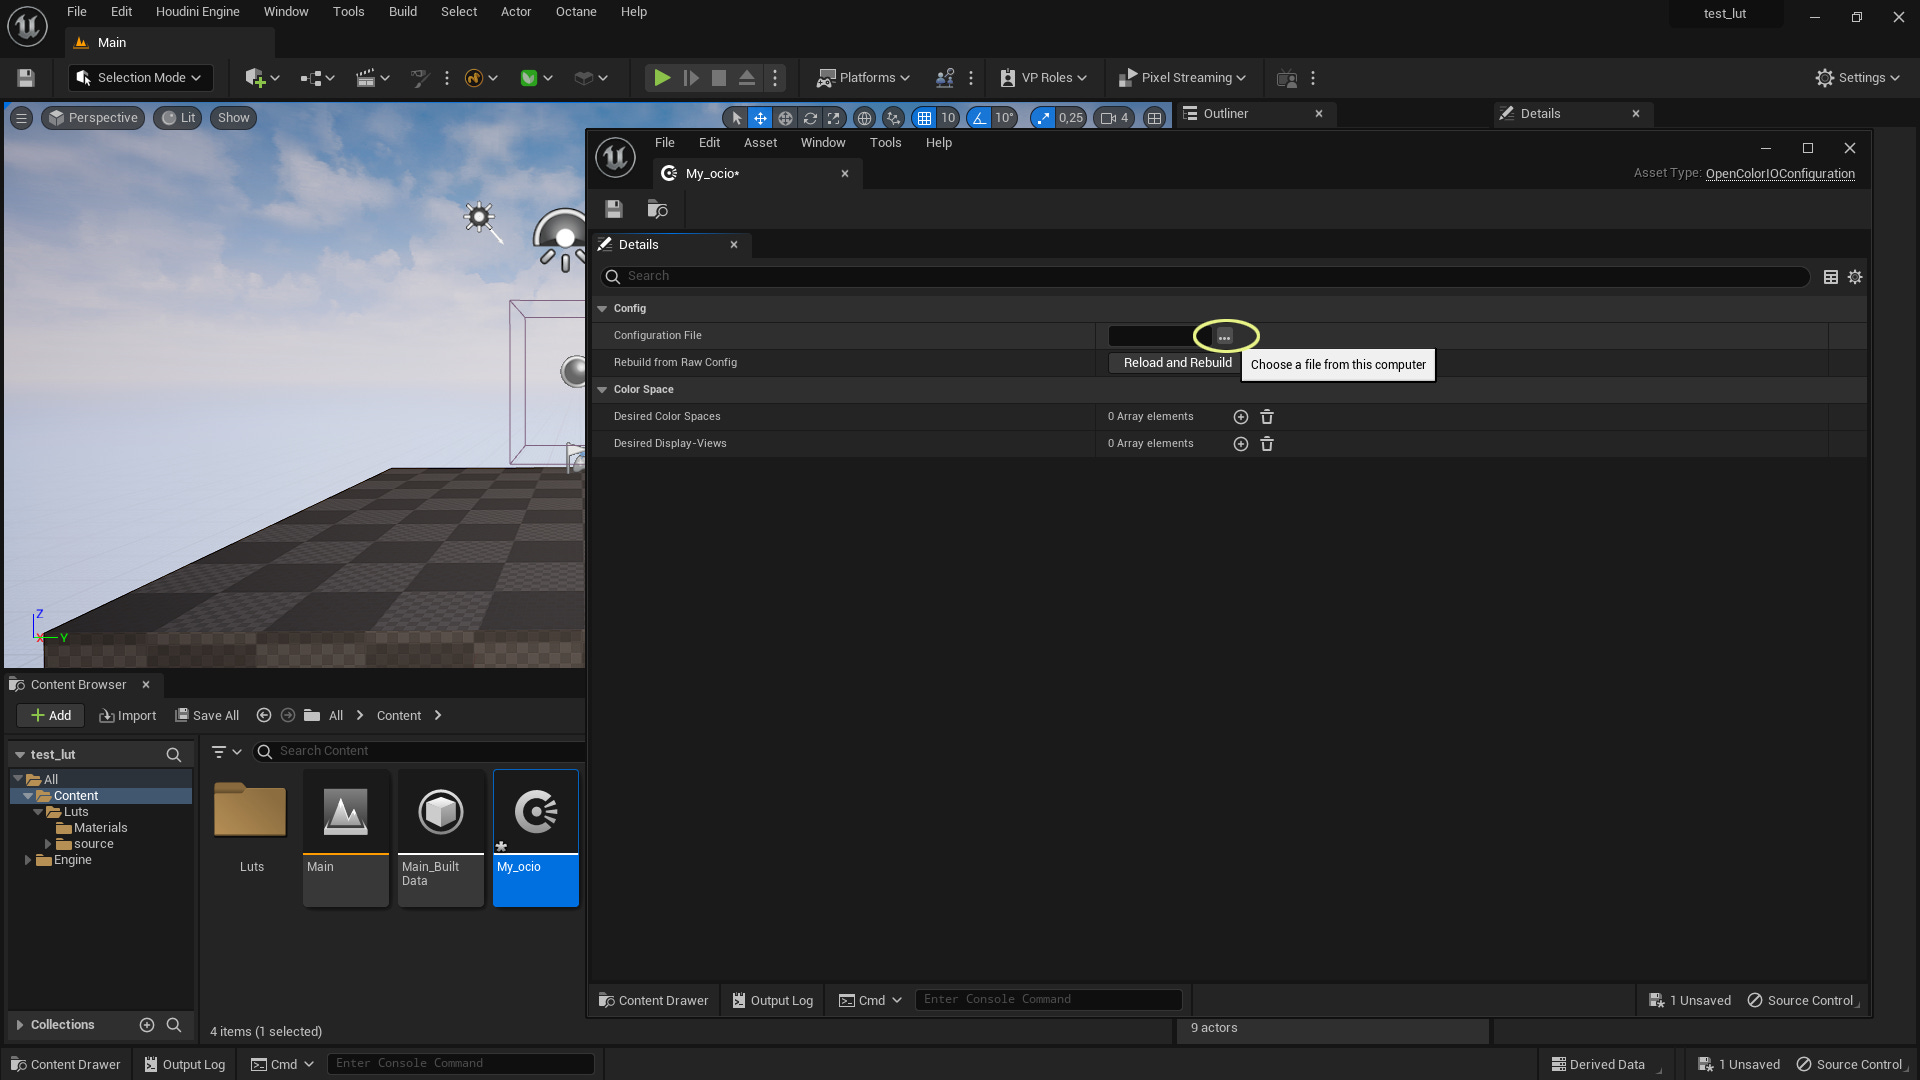Screen dimensions: 1920x1080
Task: Maximize or restore the viewport layout
Action: (1155, 118)
